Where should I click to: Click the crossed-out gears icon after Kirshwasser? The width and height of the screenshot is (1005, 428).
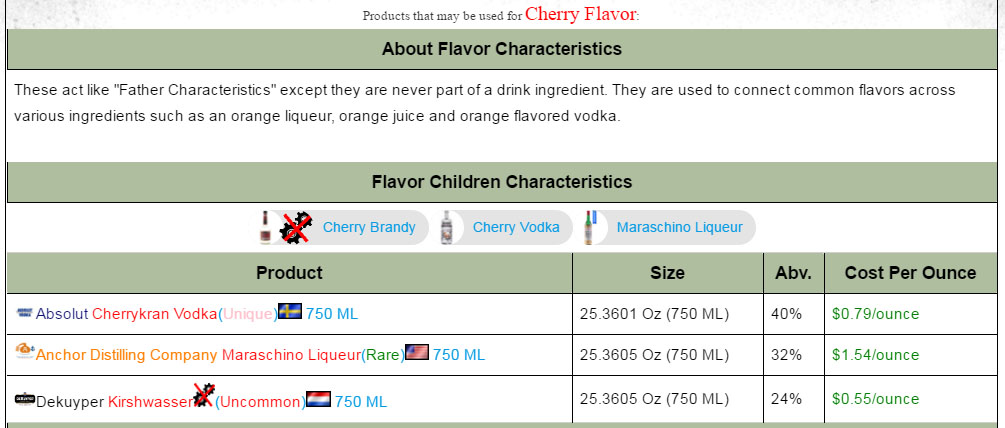[x=203, y=396]
